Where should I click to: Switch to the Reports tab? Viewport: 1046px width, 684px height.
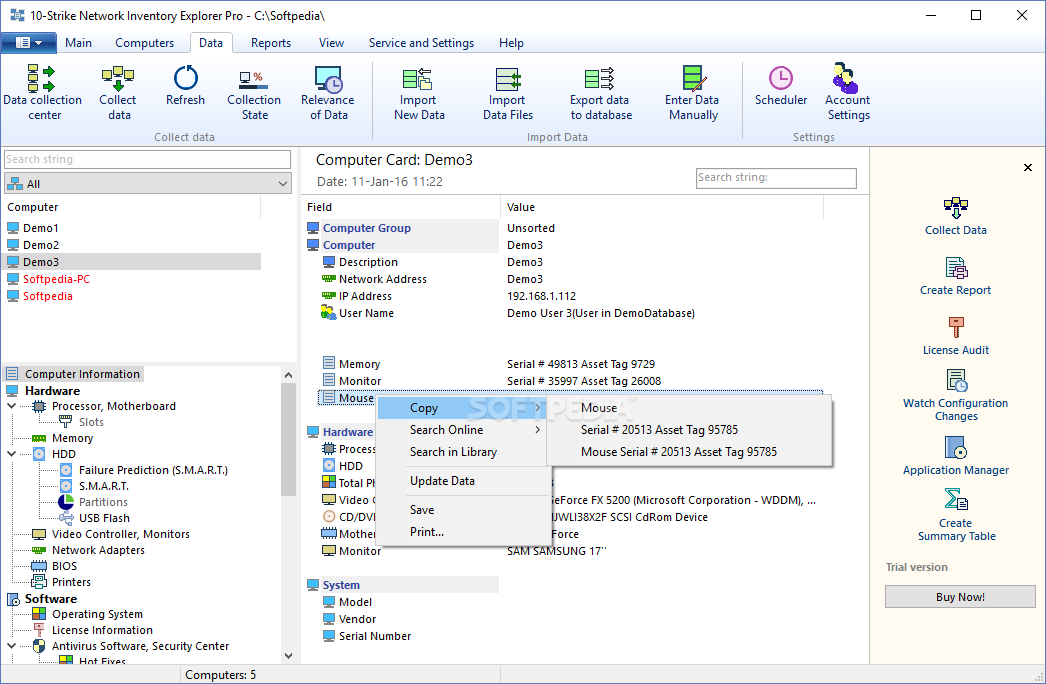(x=271, y=43)
